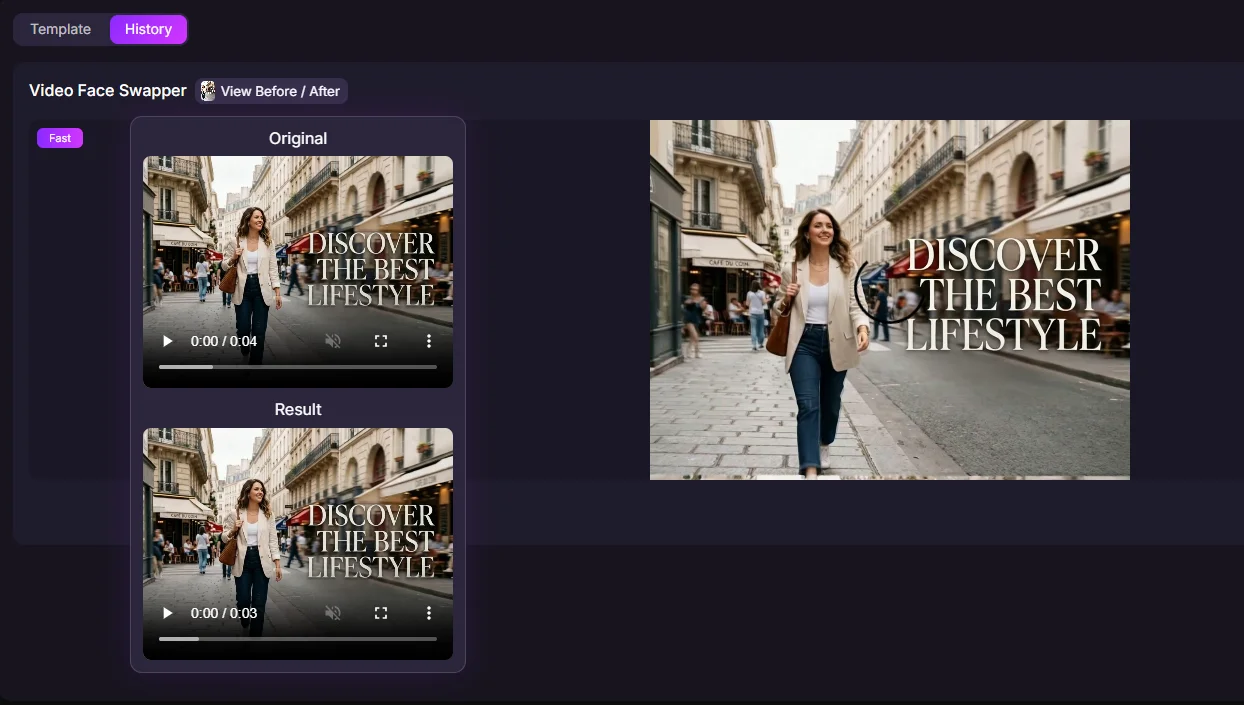Viewport: 1244px width, 705px height.
Task: Click the Original video time display 0:00 / 0:04
Action: pos(224,341)
